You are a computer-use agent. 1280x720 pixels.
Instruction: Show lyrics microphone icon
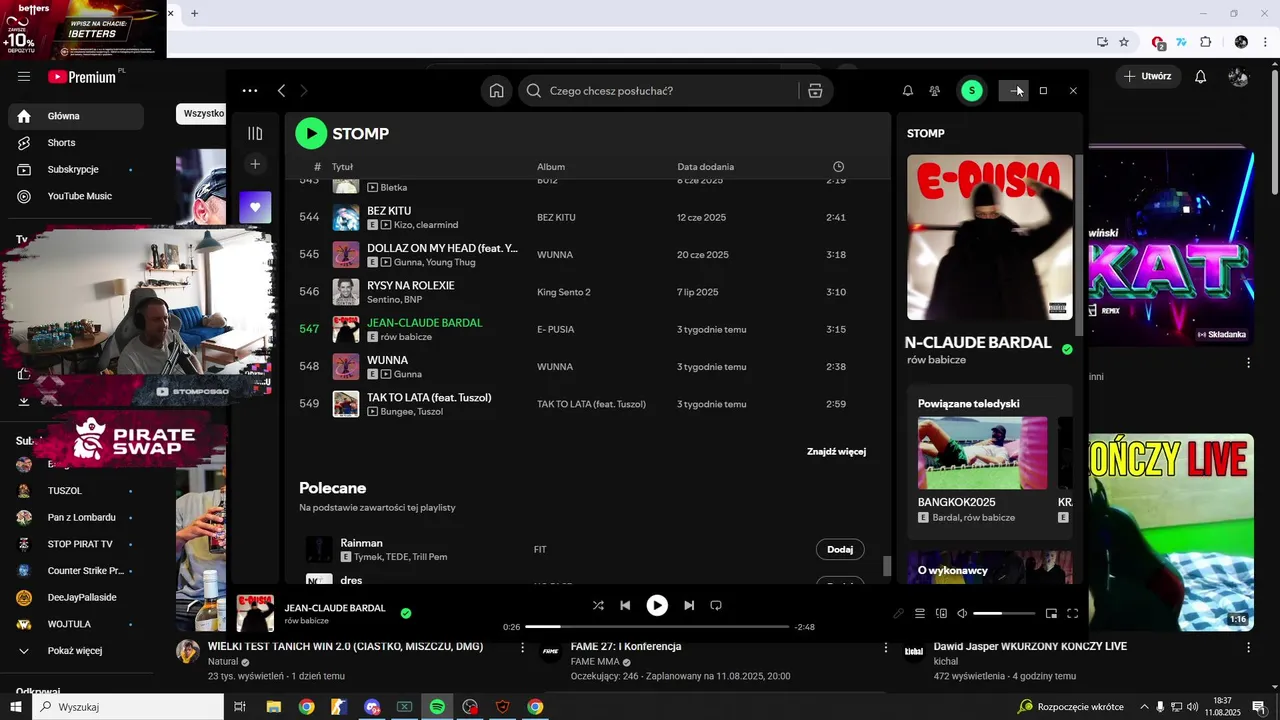[x=898, y=613]
